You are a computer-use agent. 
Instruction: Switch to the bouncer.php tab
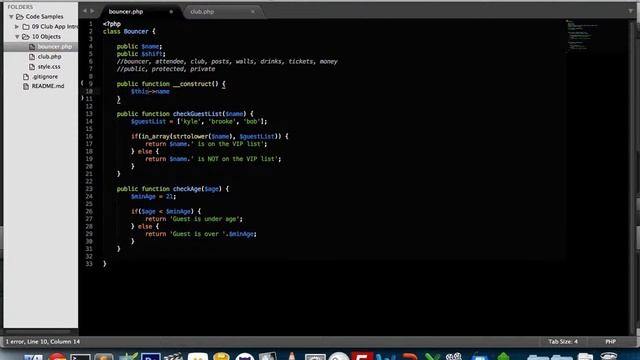126,12
